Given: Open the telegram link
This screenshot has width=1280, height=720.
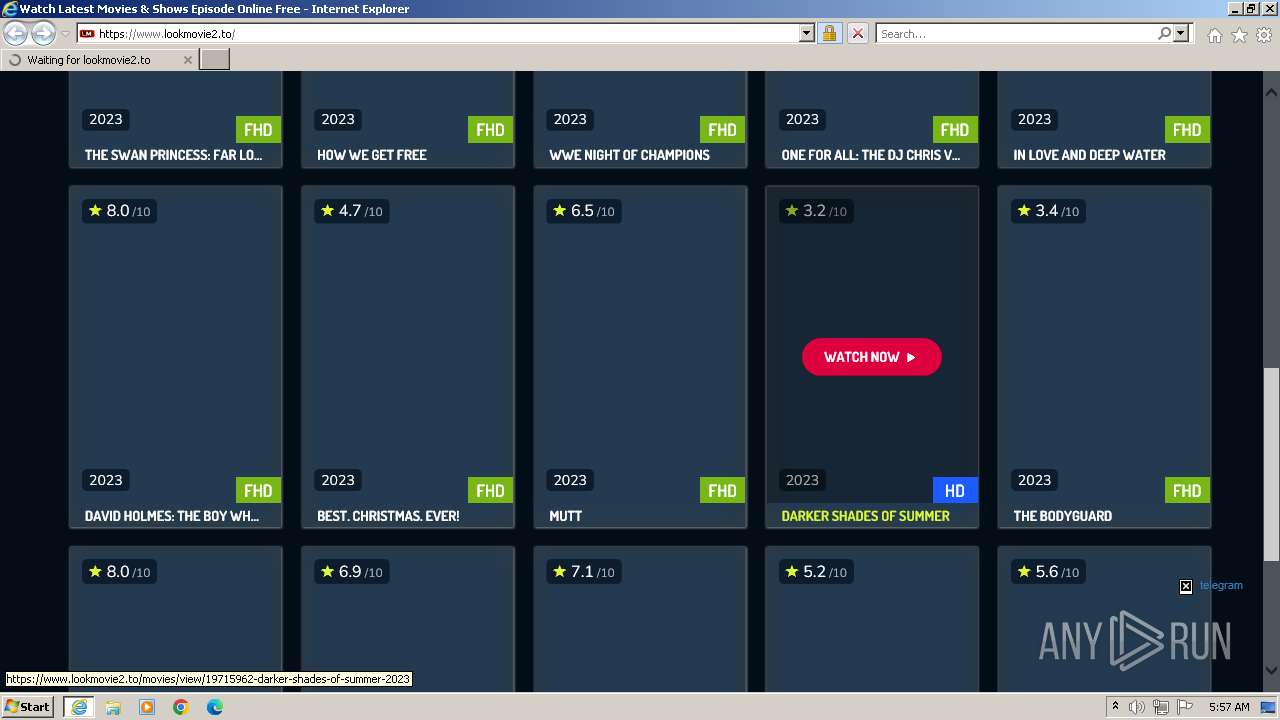Looking at the screenshot, I should (x=1221, y=586).
